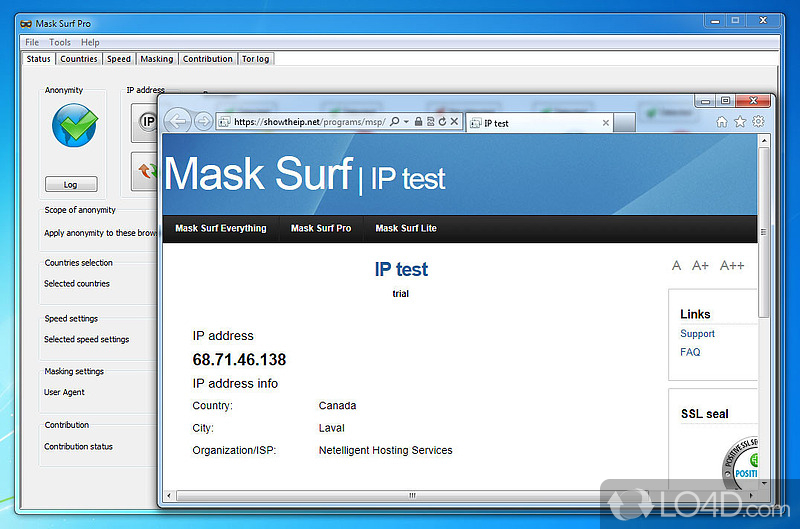The width and height of the screenshot is (800, 529).
Task: Click the User Agent label in Masking settings
Action: point(64,392)
